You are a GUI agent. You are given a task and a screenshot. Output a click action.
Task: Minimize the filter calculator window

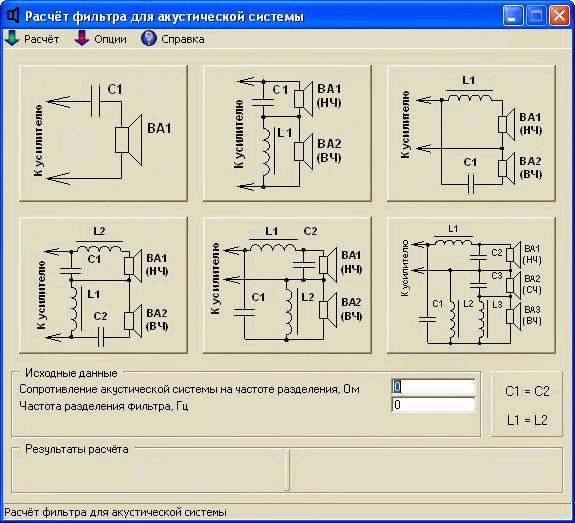513,16
